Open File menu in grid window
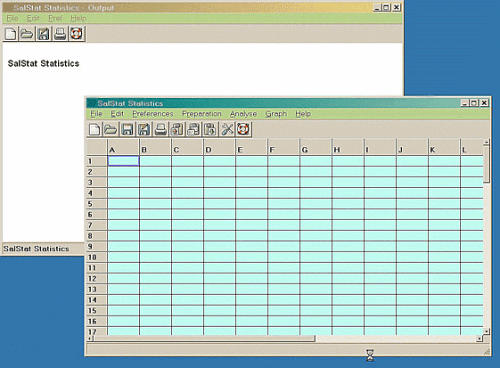 [96, 114]
